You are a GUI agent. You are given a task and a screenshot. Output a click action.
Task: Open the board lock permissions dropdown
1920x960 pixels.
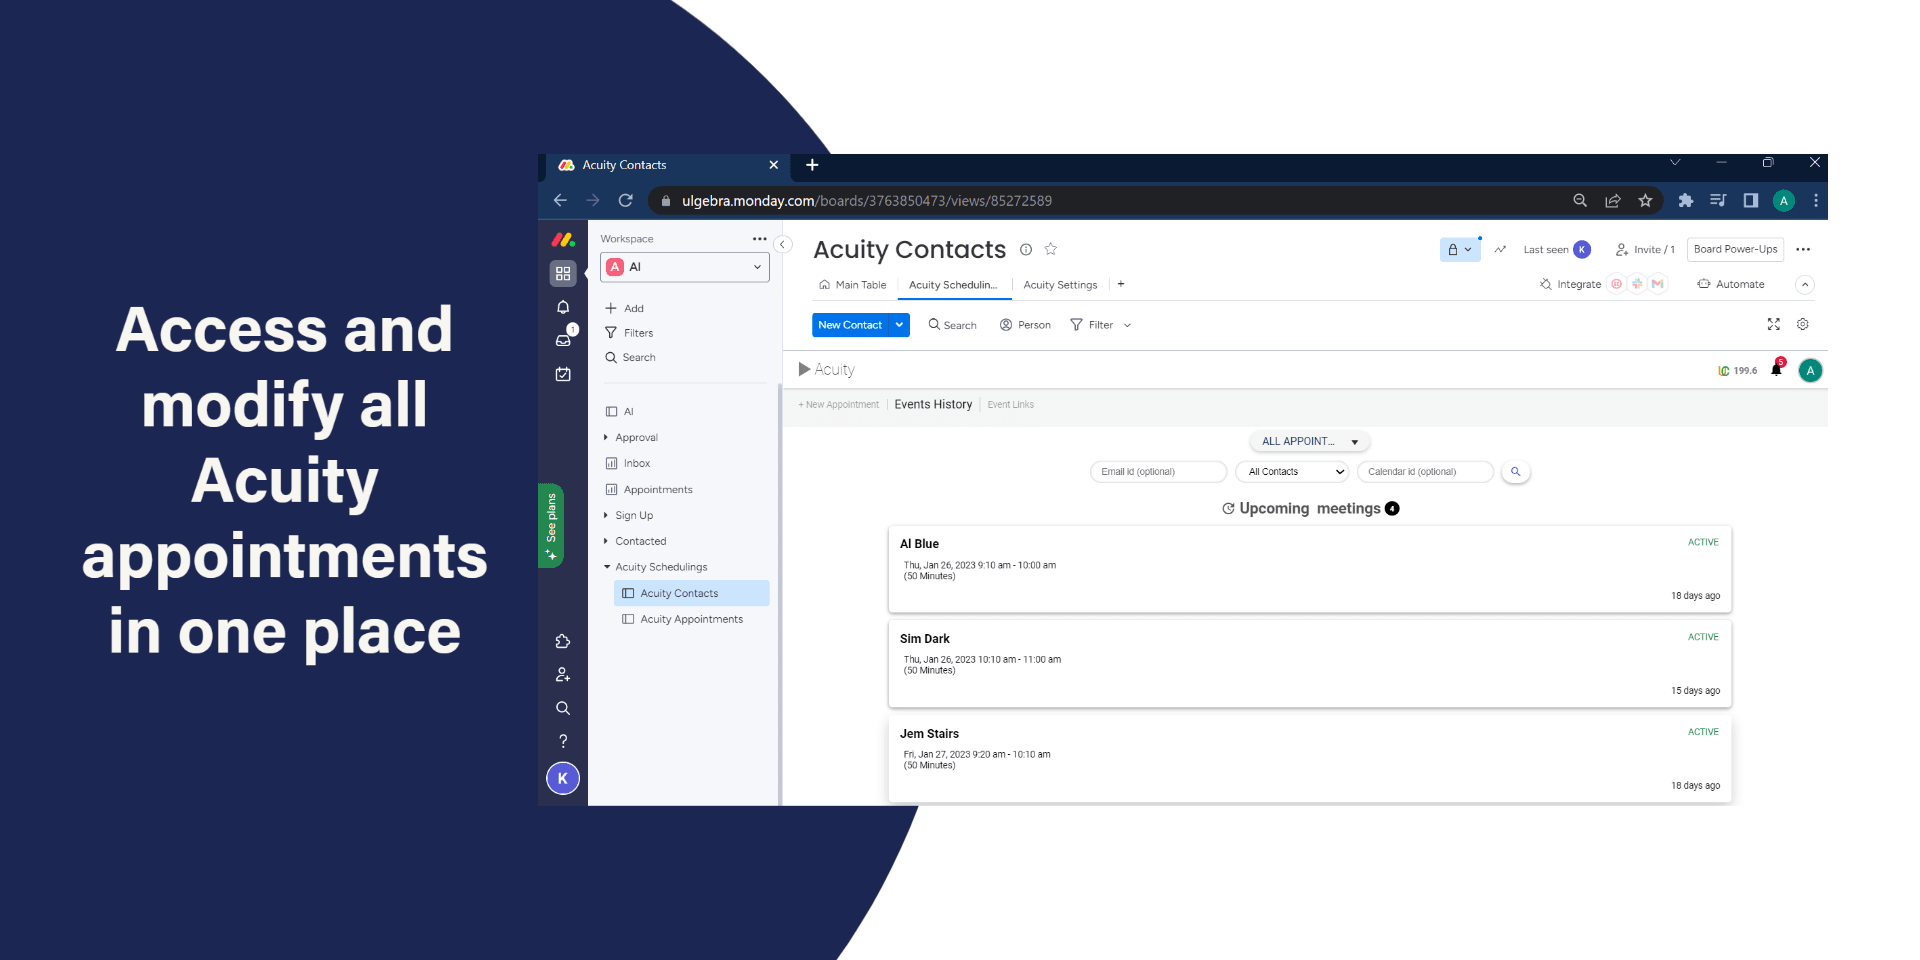pos(1460,249)
